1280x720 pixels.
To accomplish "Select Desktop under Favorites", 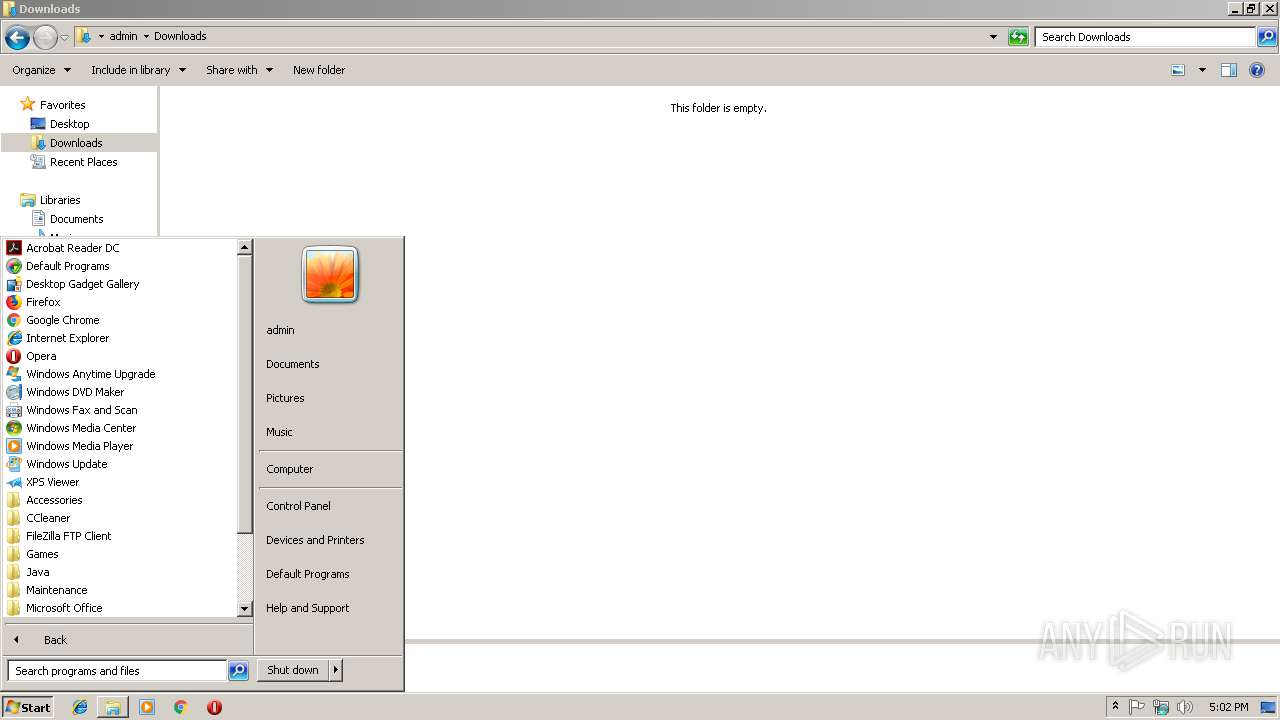I will 69,124.
